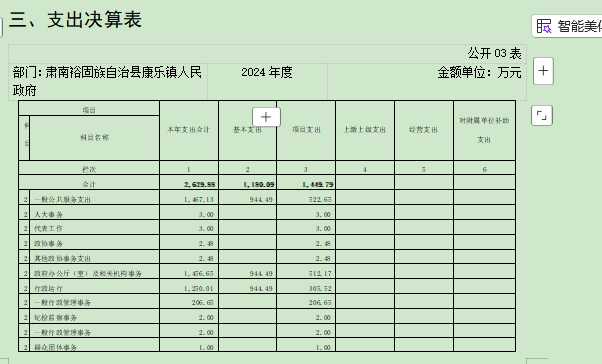
Task: Select the 上缴上级支出 column header
Action: [365, 131]
